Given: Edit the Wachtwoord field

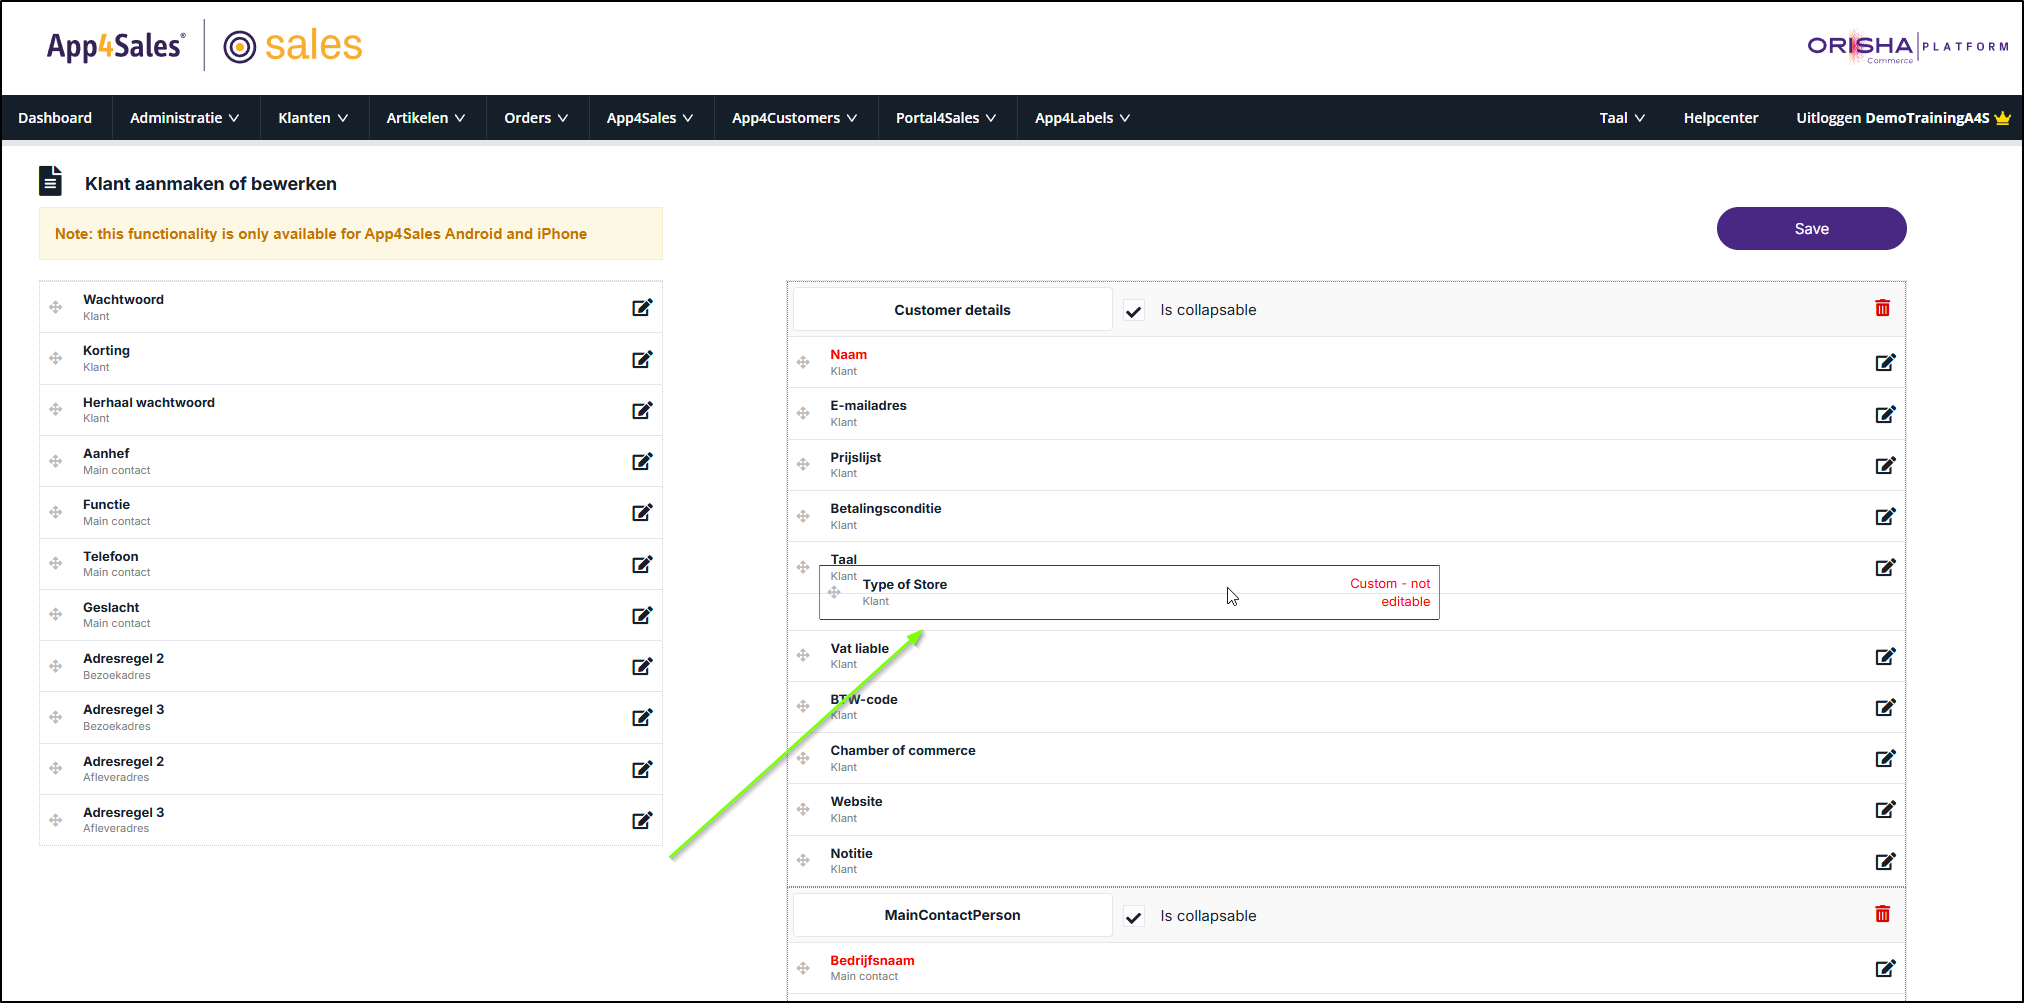Looking at the screenshot, I should (642, 308).
